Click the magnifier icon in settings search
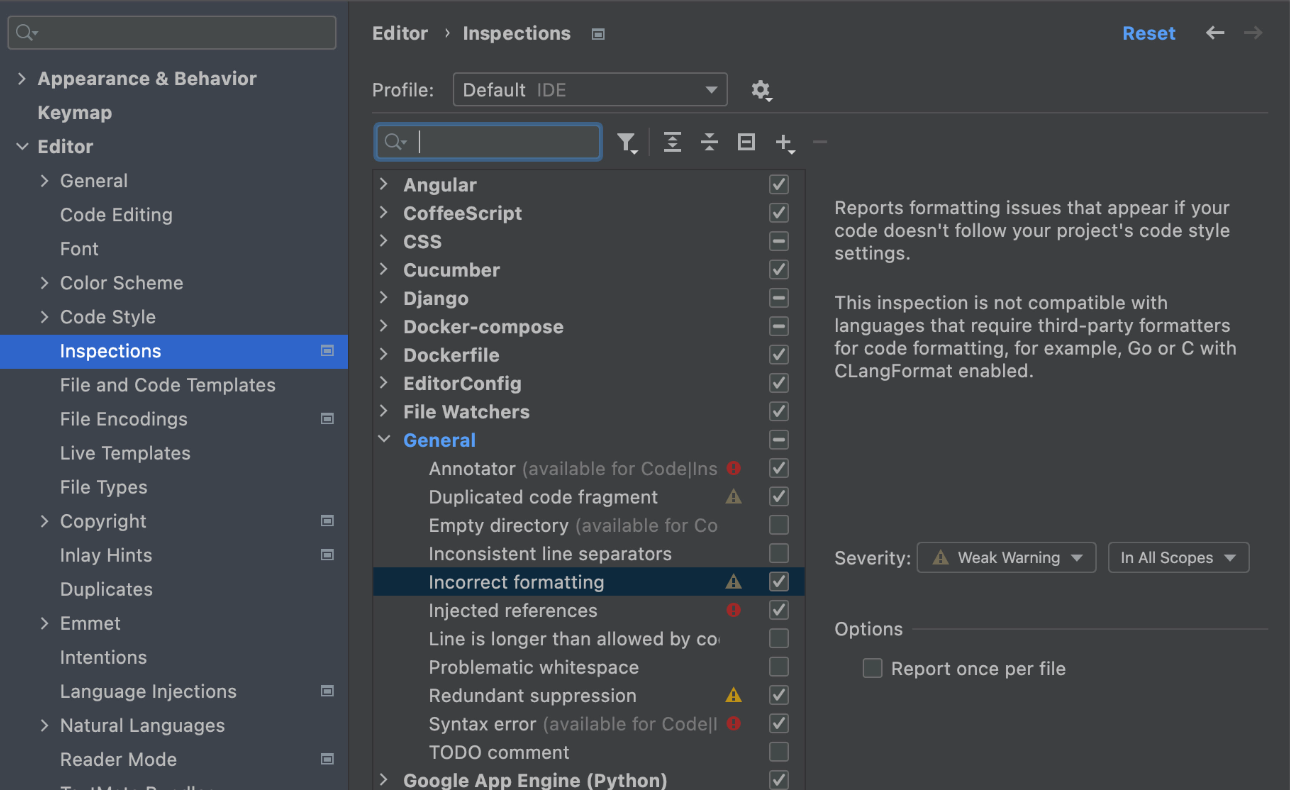This screenshot has height=790, width=1290. pos(27,33)
